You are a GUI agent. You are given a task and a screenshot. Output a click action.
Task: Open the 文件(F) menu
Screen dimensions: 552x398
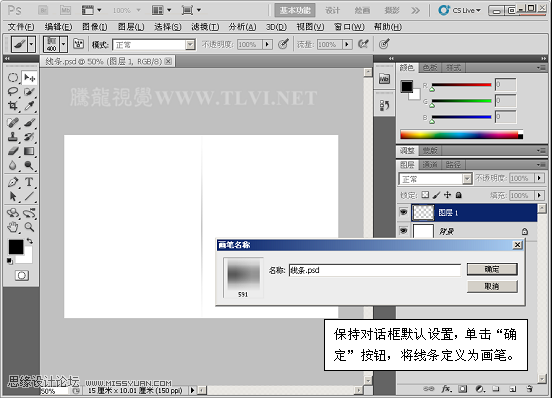21,27
